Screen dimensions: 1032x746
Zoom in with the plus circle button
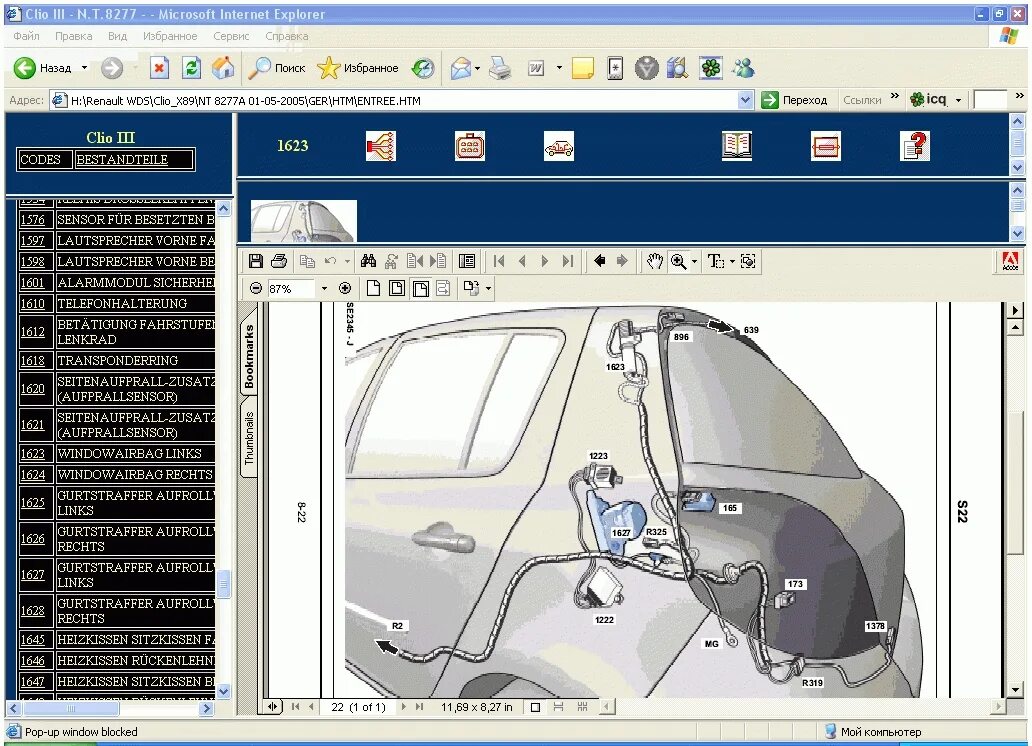coord(345,288)
